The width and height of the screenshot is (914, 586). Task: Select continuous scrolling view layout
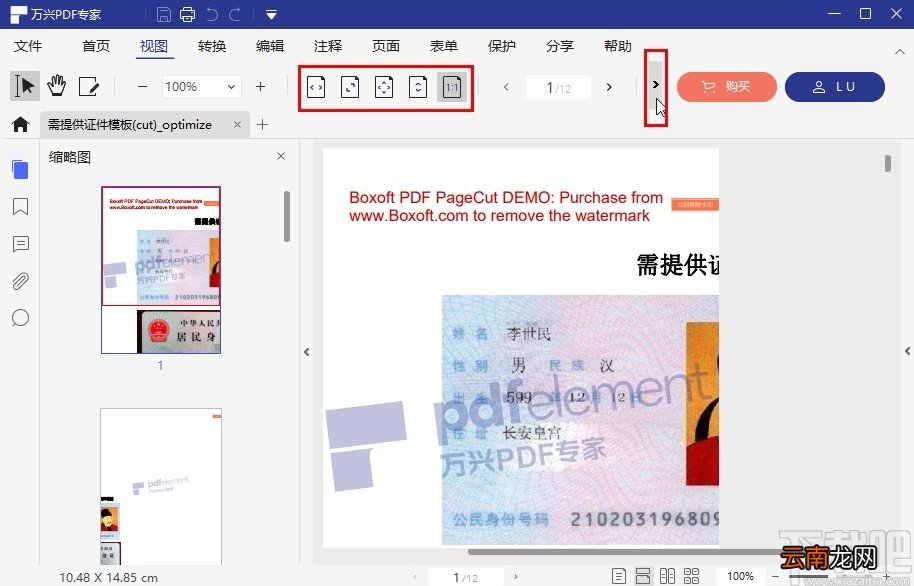coord(643,576)
